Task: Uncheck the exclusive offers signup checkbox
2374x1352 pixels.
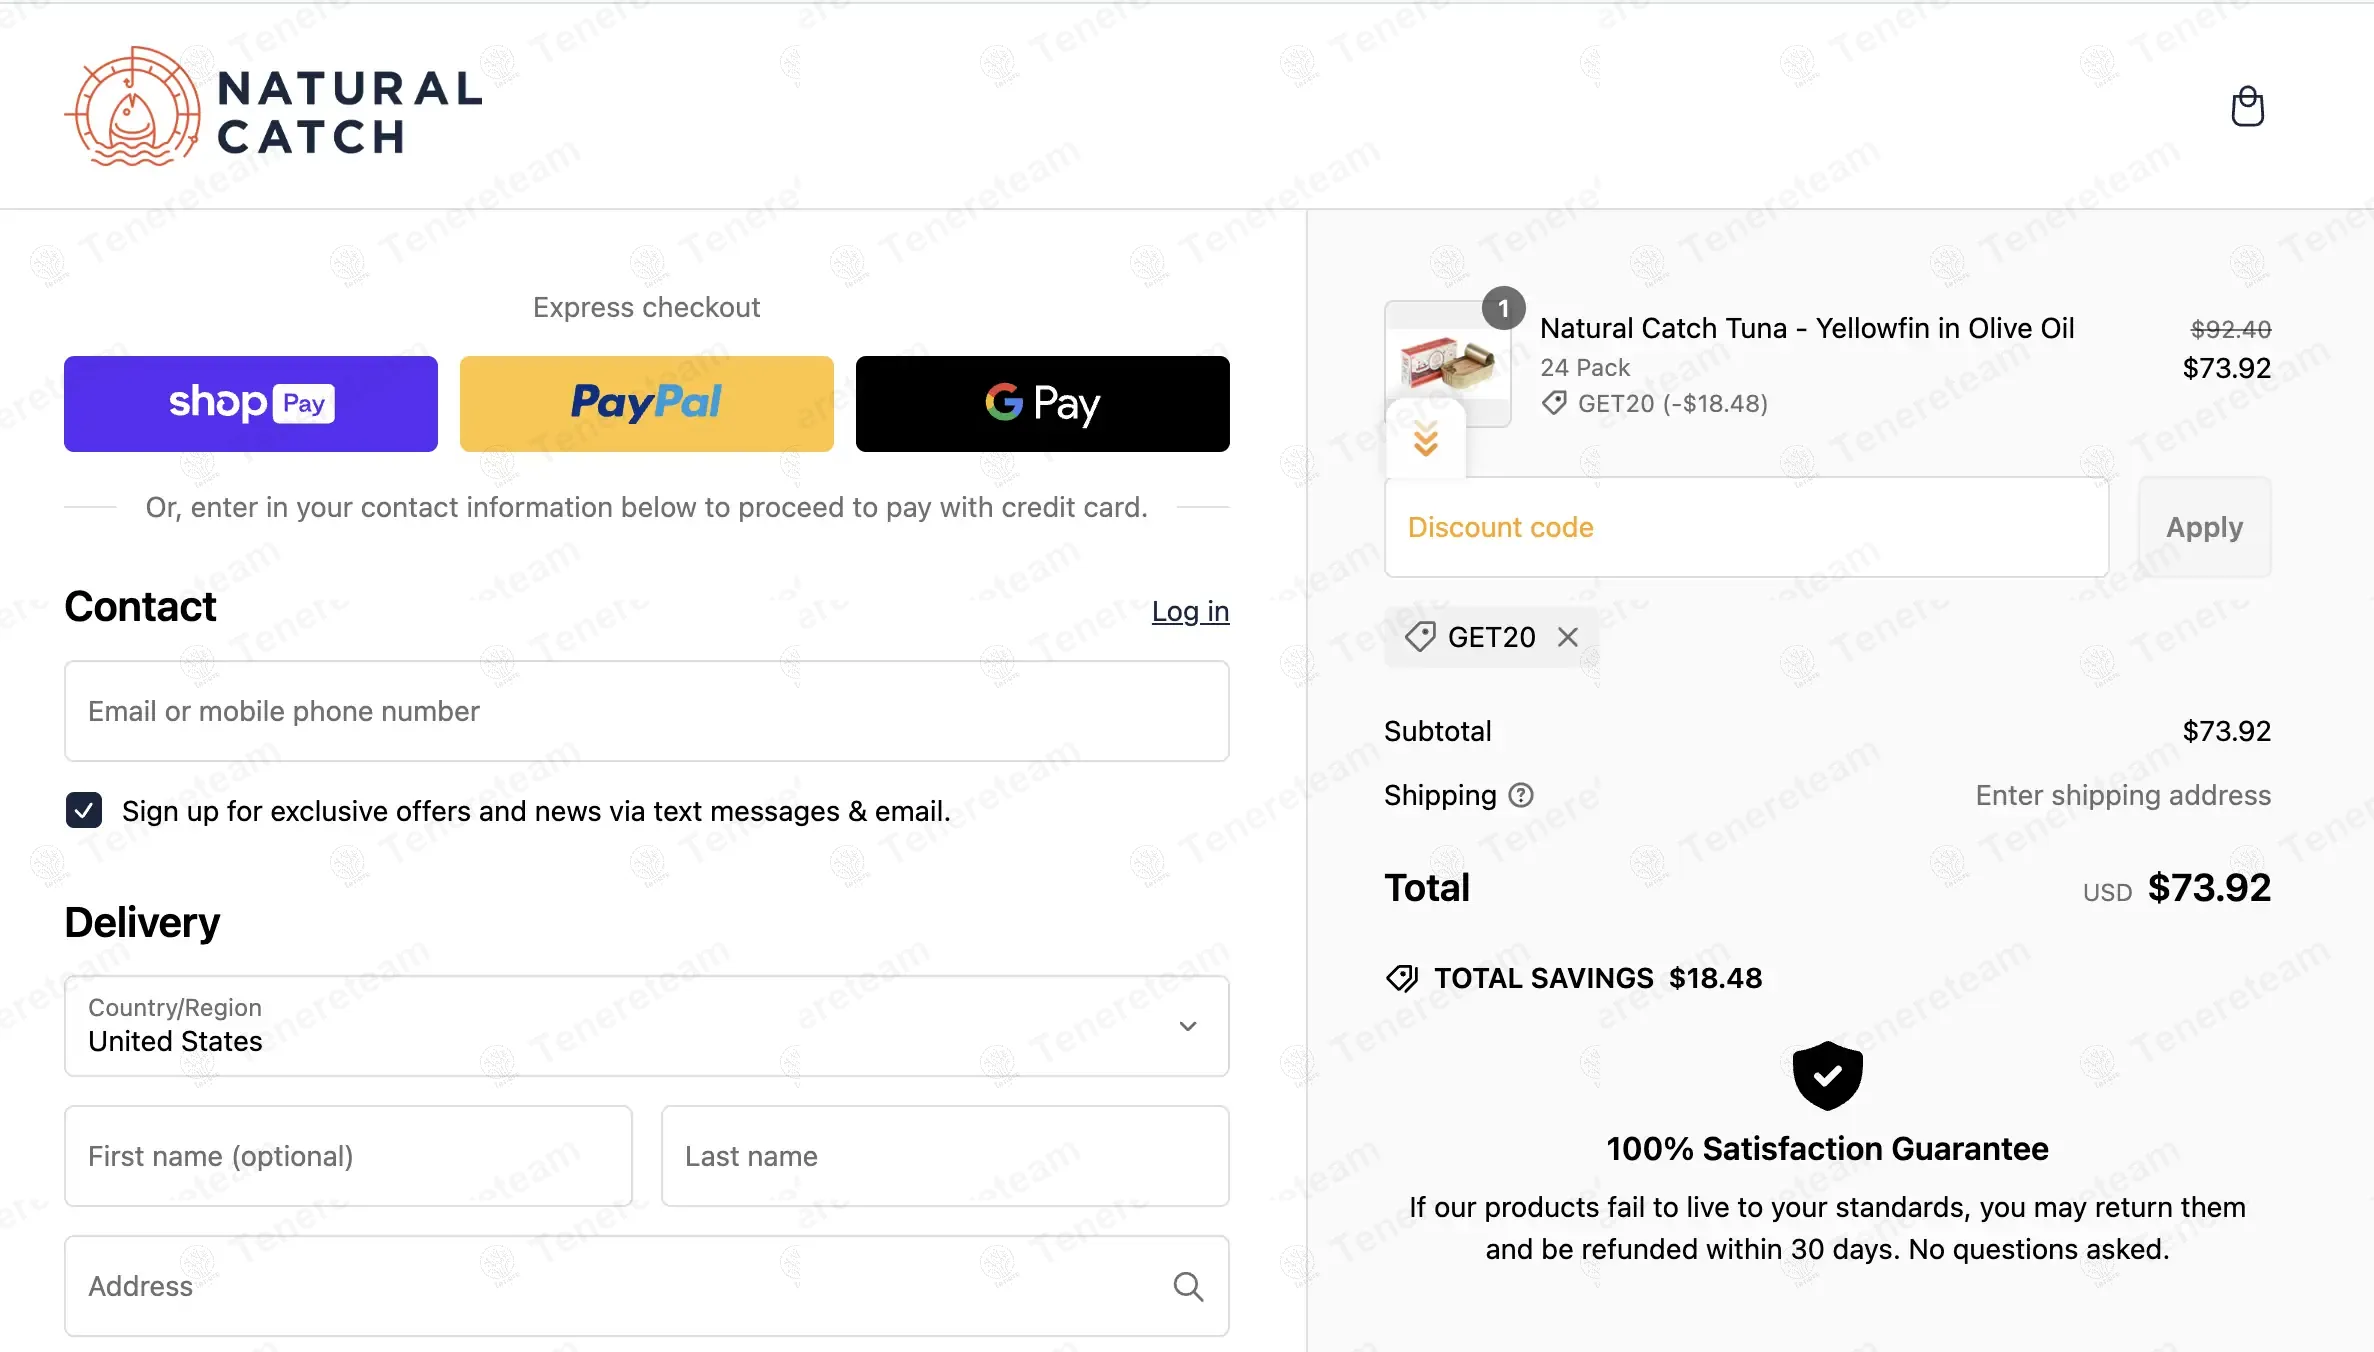Action: click(x=84, y=810)
